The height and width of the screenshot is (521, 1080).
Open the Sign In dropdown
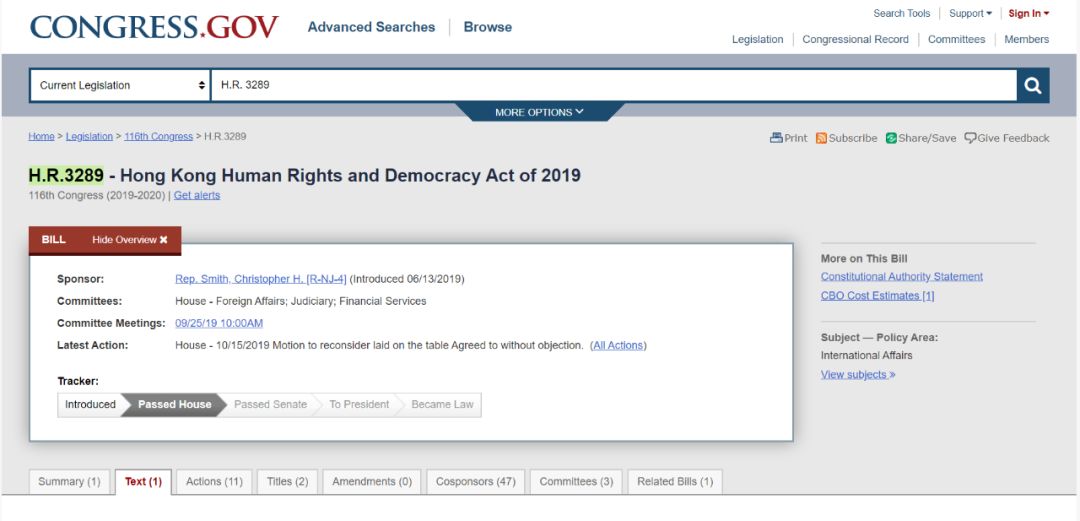click(x=1028, y=14)
